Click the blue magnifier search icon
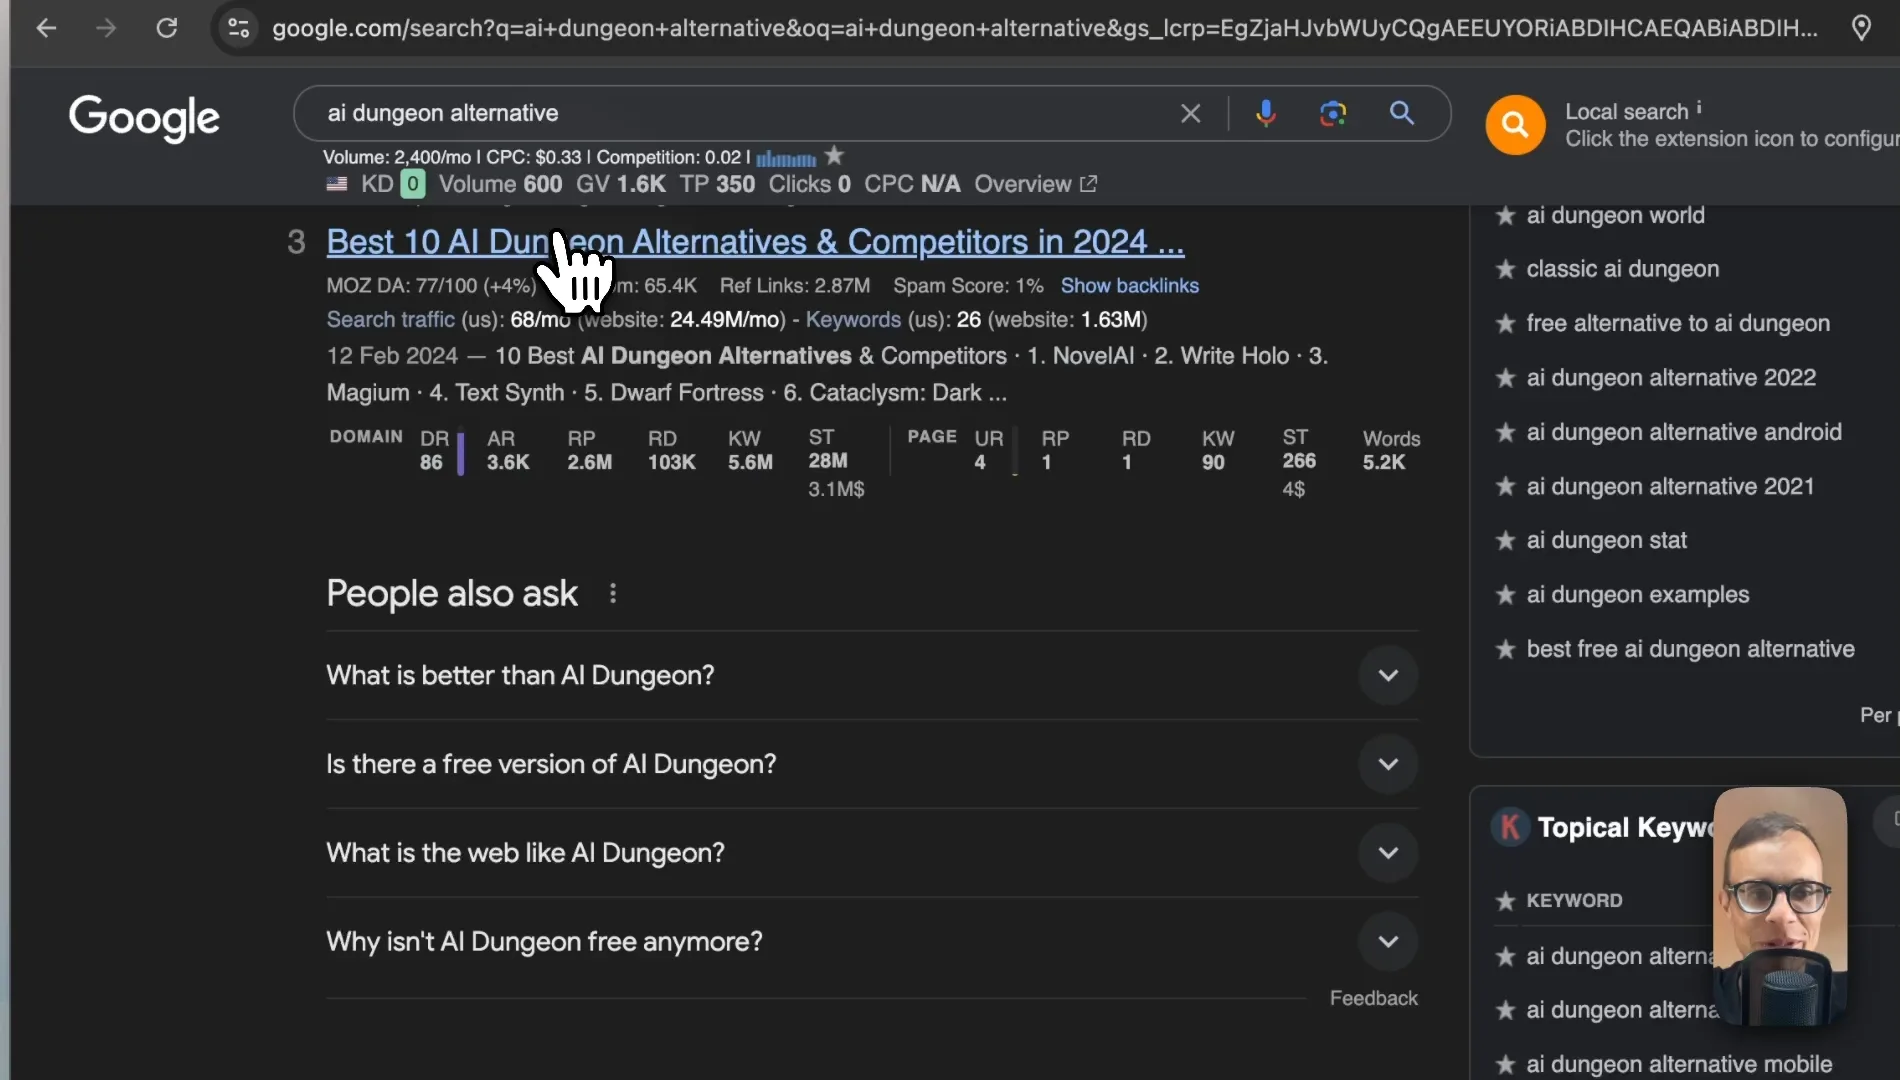The height and width of the screenshot is (1080, 1900). click(x=1402, y=113)
